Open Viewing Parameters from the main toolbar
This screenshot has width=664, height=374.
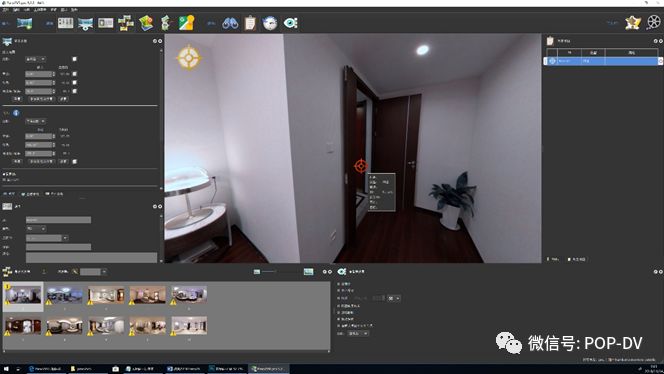[x=85, y=23]
